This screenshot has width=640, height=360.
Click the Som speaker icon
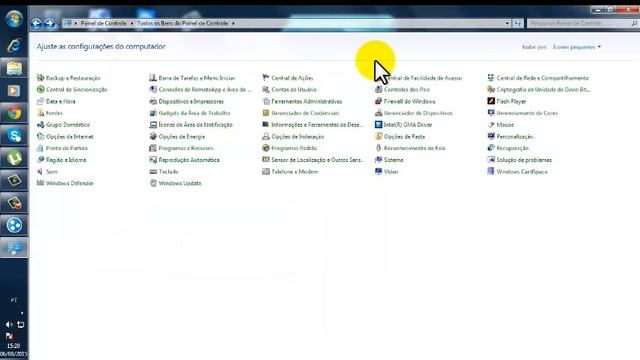tap(40, 172)
